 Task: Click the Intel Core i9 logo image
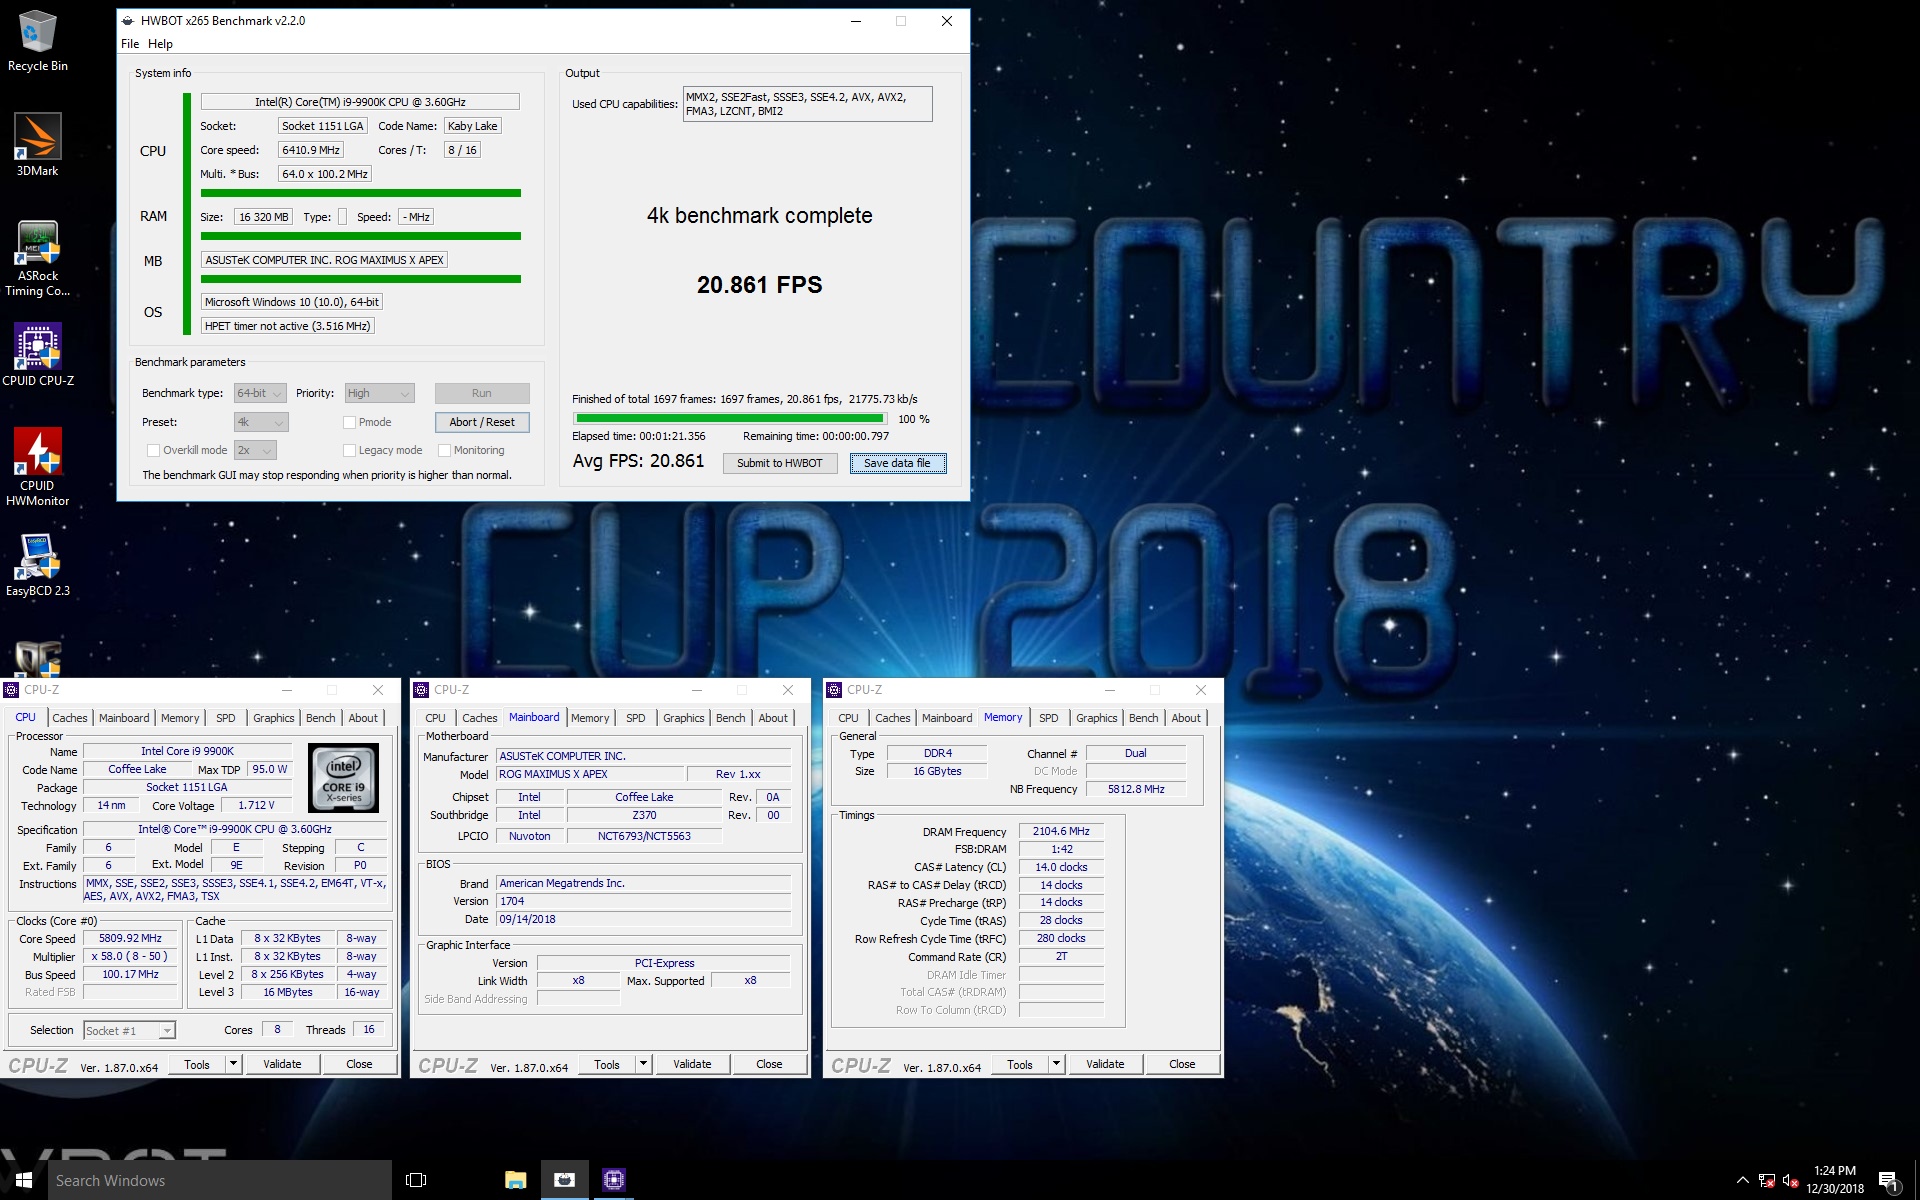pos(343,778)
